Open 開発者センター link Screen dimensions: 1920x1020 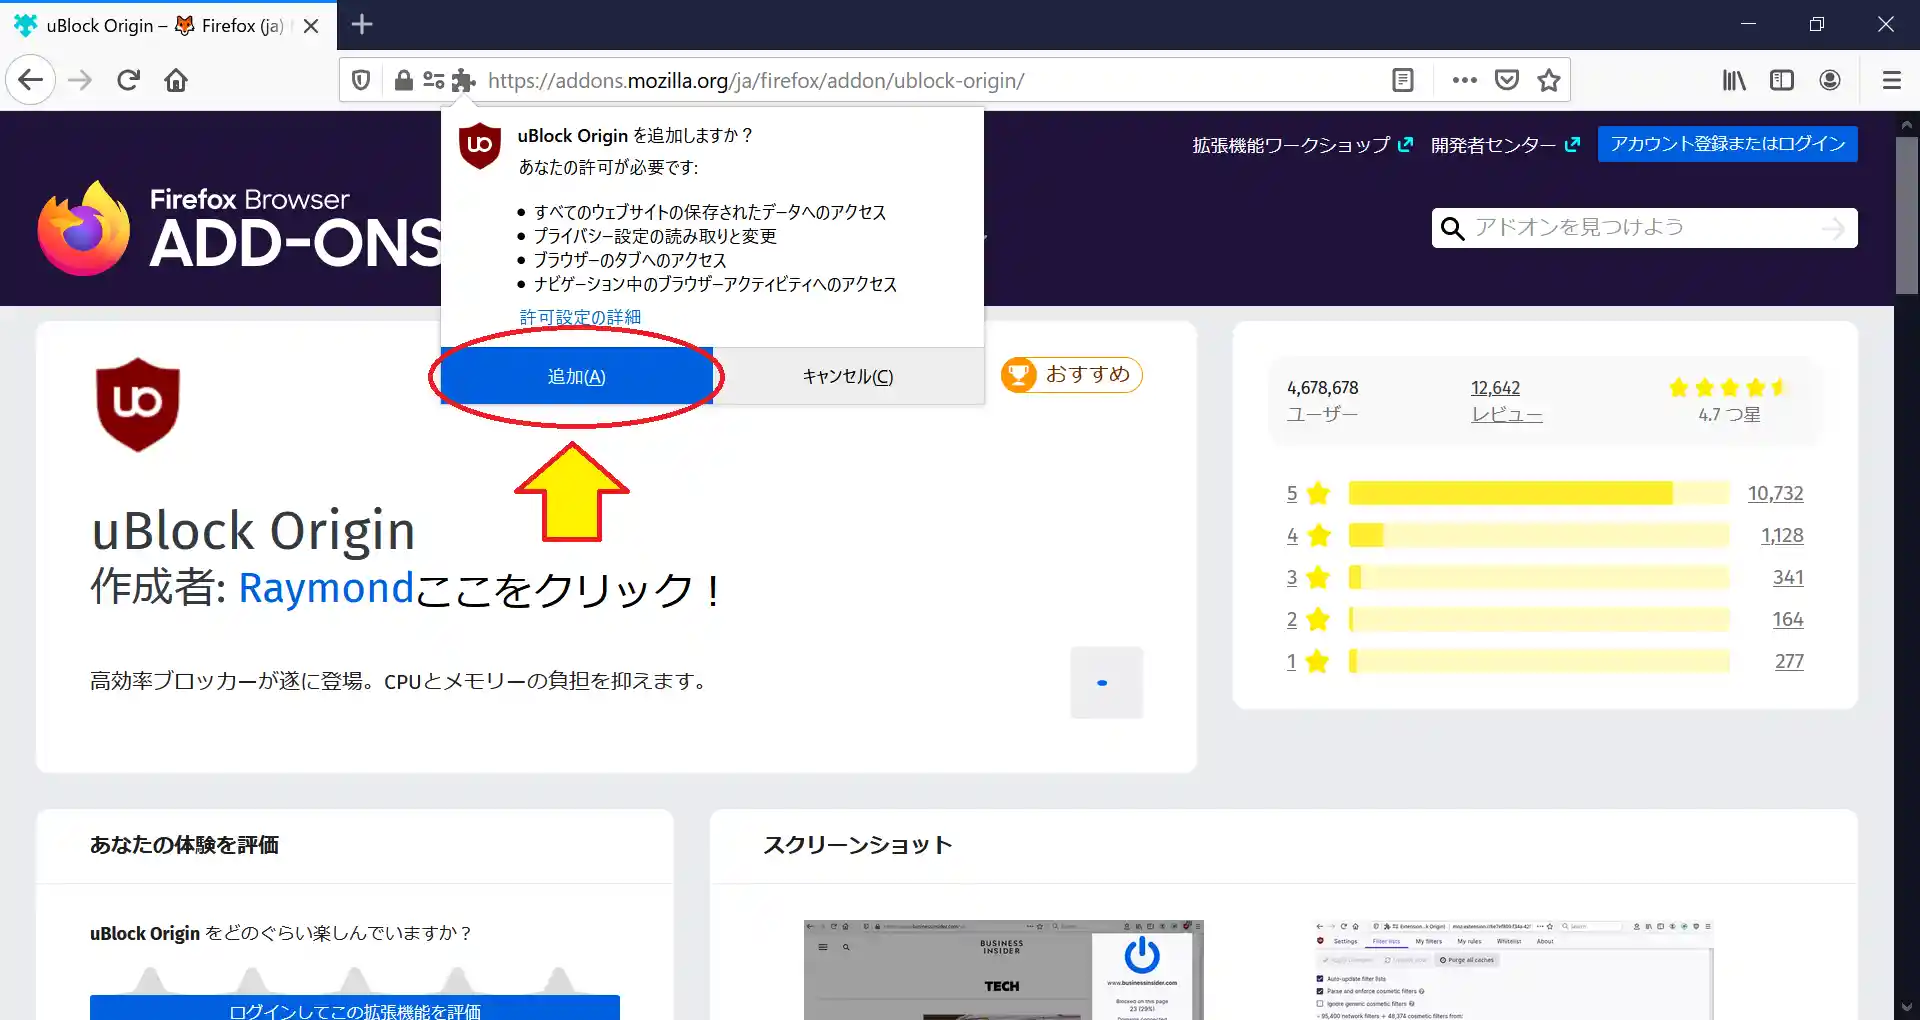1505,145
